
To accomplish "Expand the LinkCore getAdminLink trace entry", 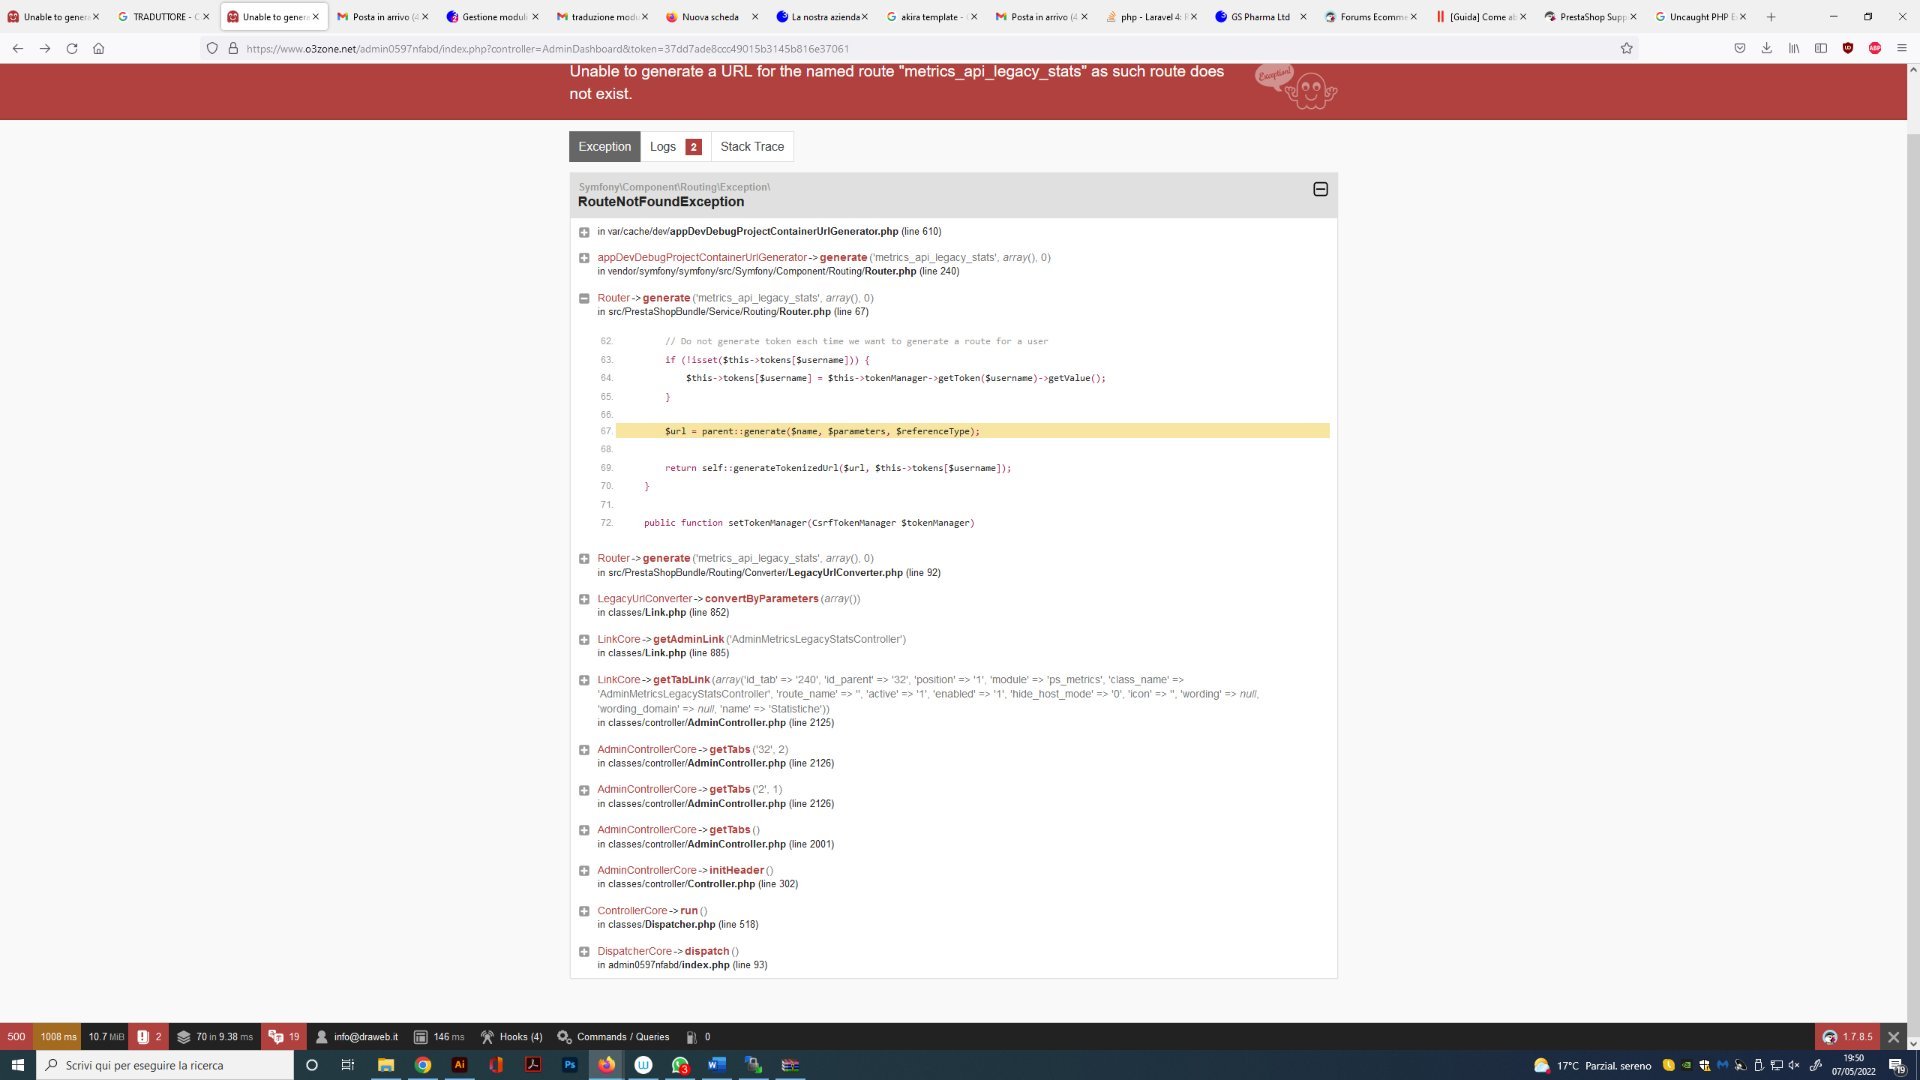I will coord(584,640).
